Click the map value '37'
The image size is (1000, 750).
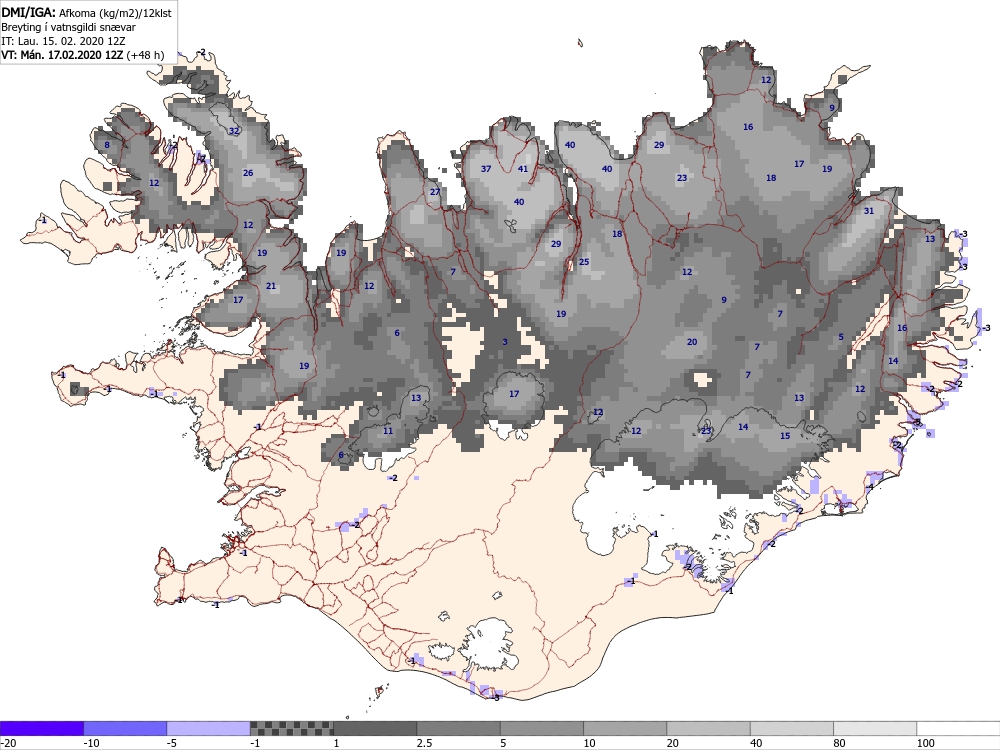click(486, 169)
